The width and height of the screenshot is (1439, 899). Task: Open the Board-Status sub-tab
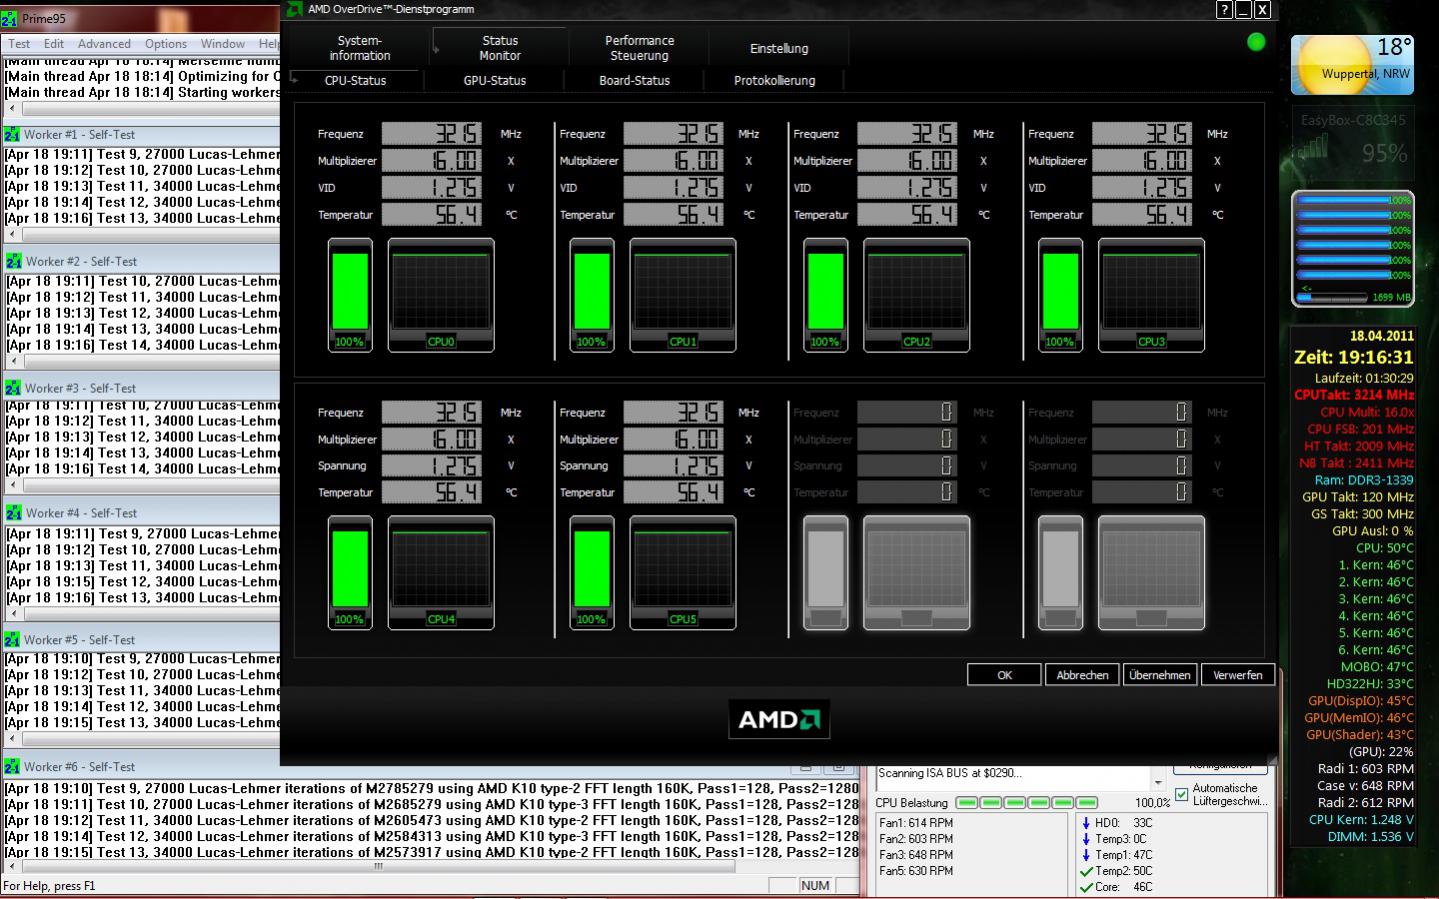[x=634, y=80]
